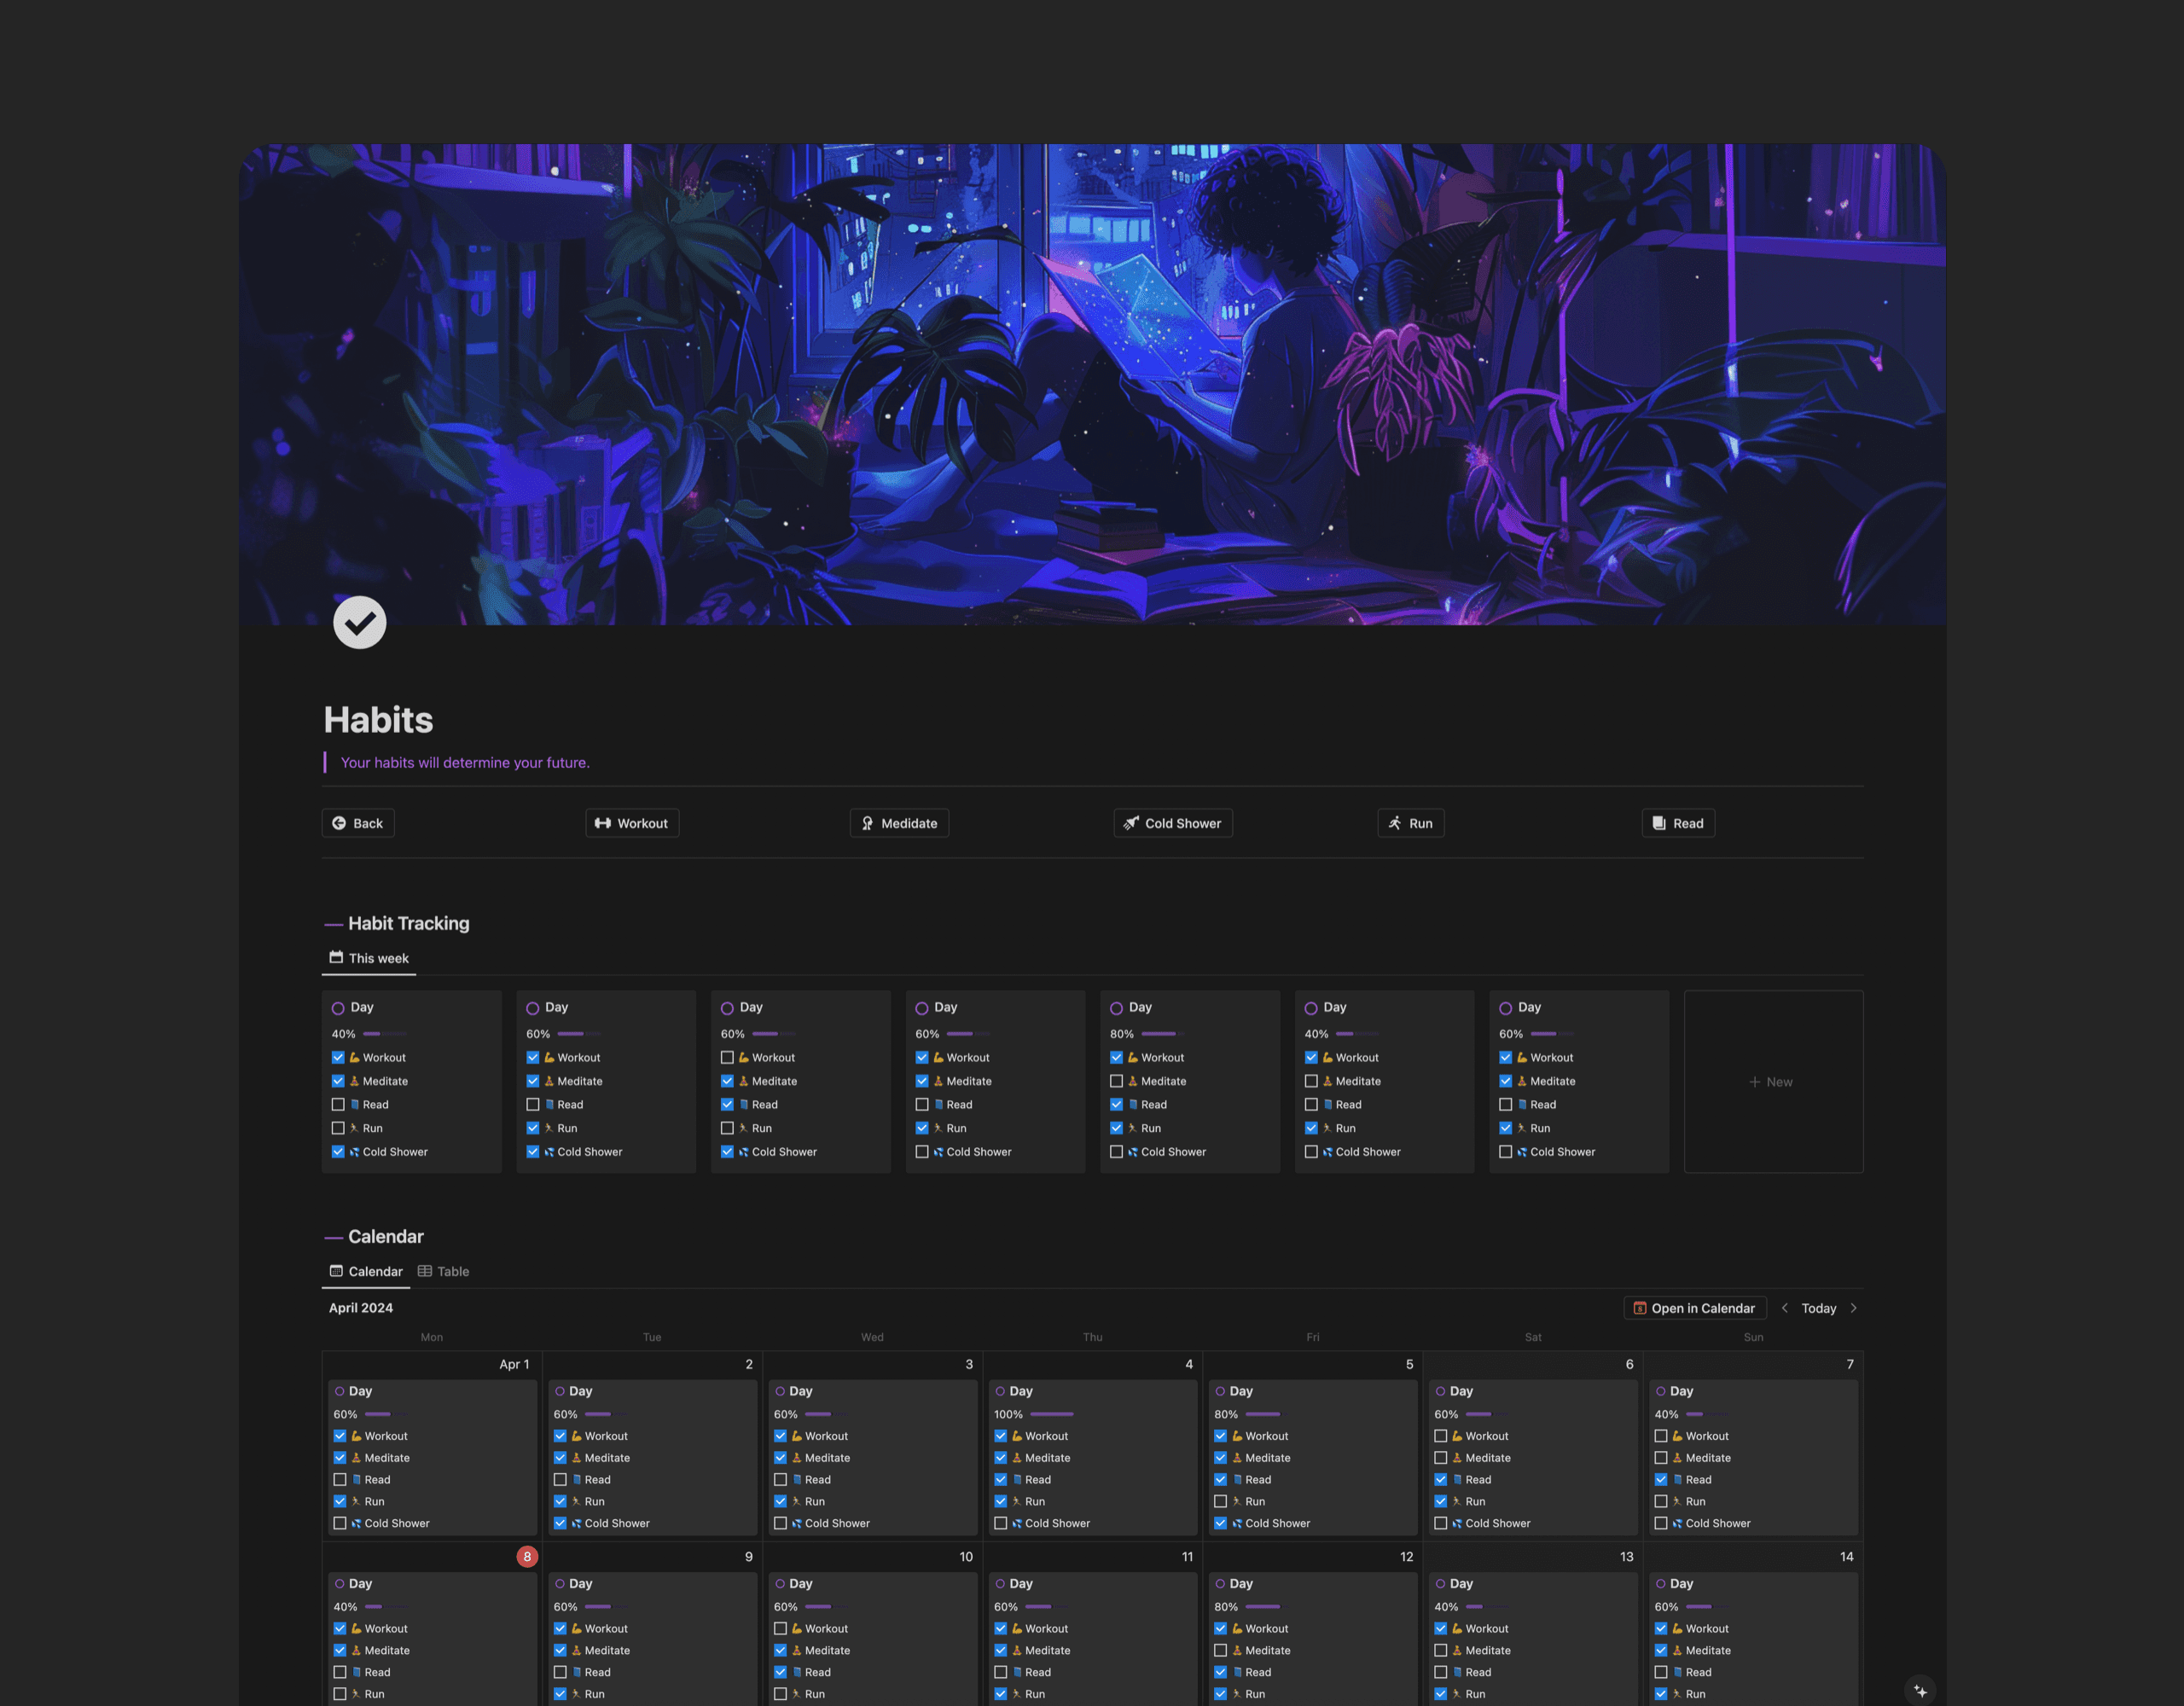The image size is (2184, 1706).
Task: Click the red 8 date badge
Action: pyautogui.click(x=527, y=1556)
